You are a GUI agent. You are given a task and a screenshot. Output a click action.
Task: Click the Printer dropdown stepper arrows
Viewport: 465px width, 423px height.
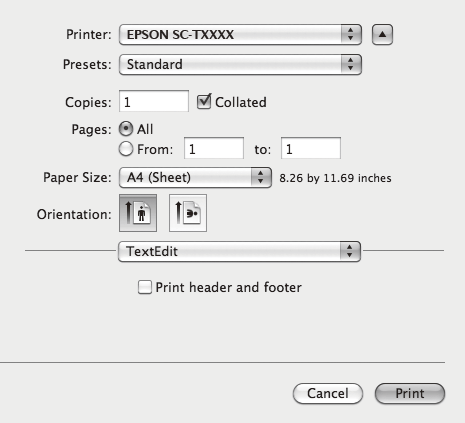pos(350,34)
